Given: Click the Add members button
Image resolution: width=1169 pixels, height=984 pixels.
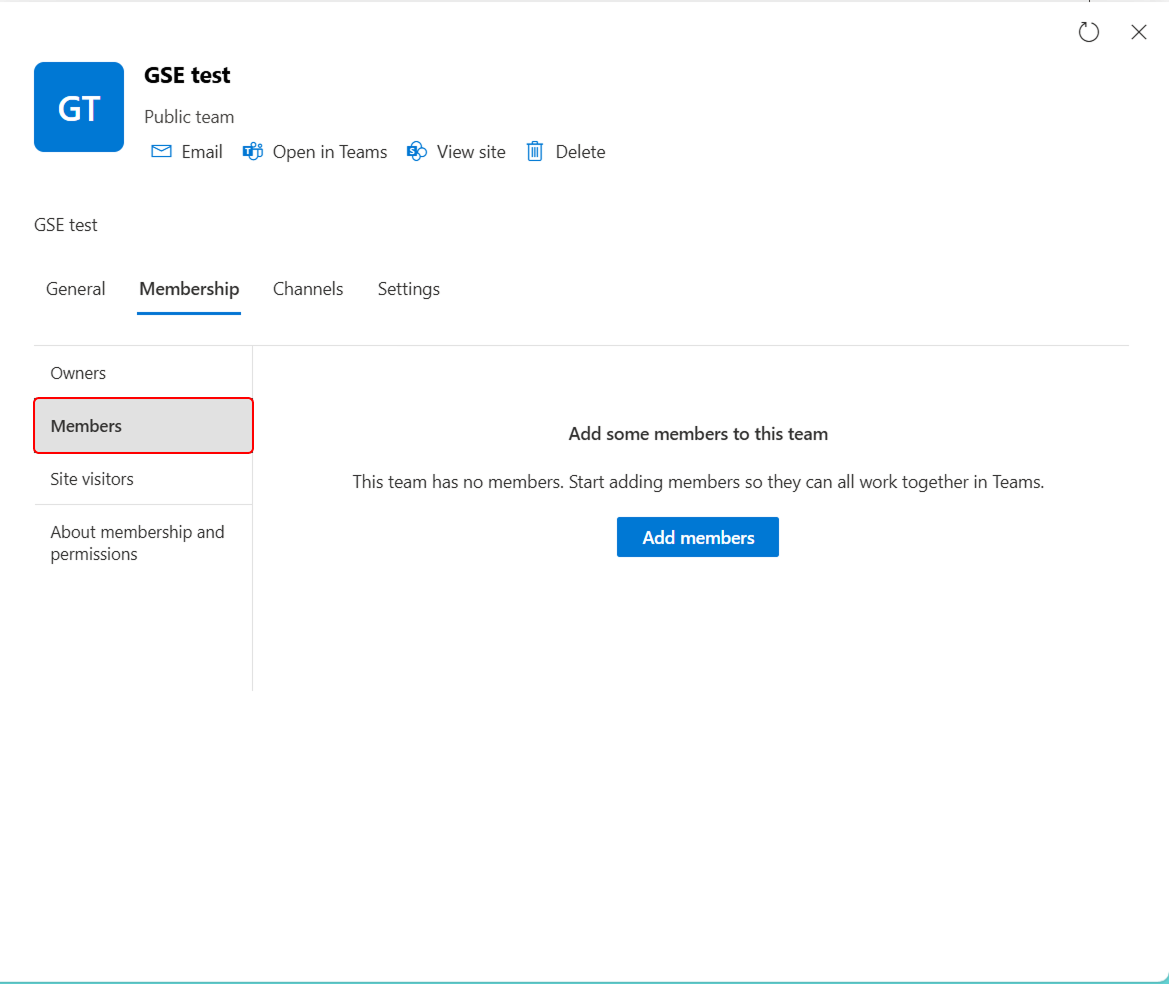Looking at the screenshot, I should point(697,537).
